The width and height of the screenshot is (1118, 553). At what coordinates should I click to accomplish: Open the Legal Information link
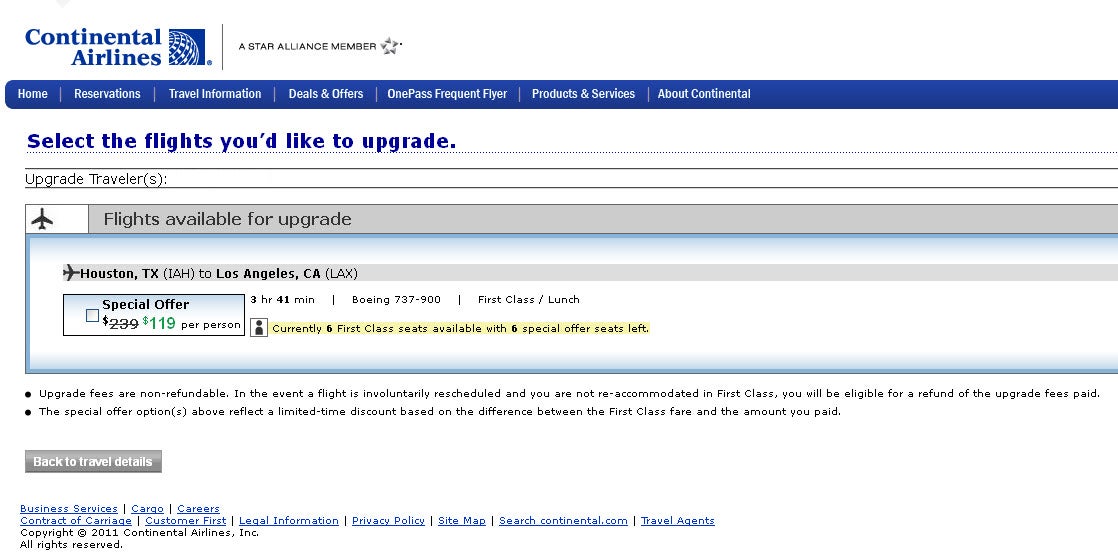[x=289, y=520]
